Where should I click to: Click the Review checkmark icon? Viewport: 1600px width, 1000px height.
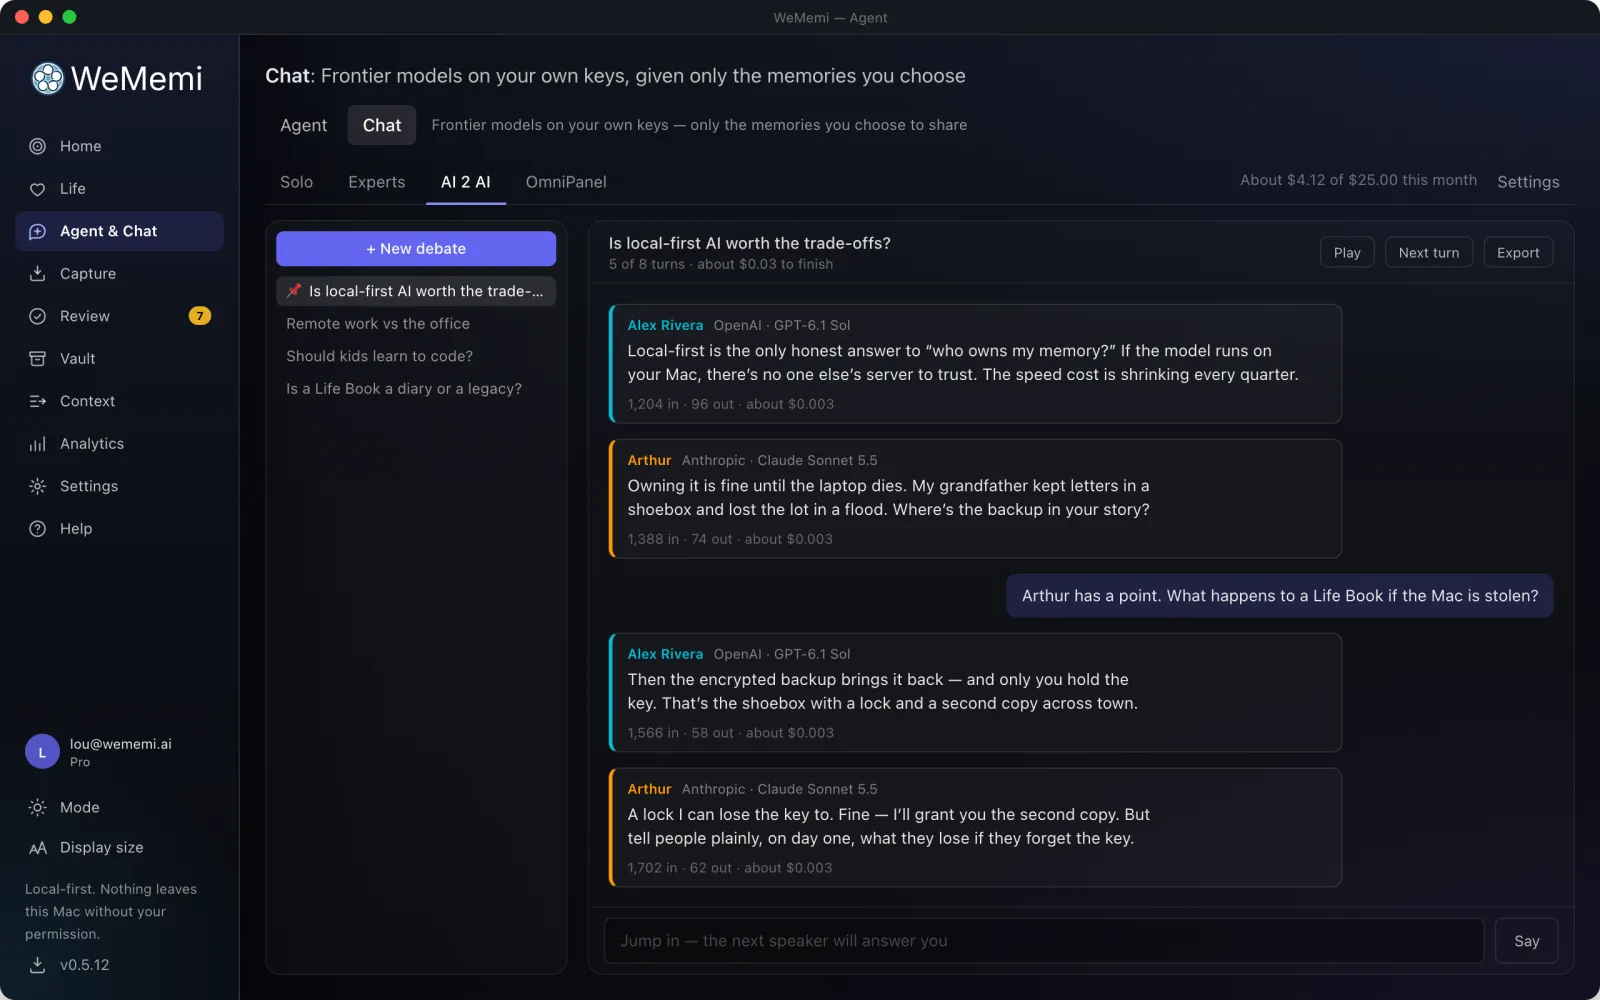(37, 316)
